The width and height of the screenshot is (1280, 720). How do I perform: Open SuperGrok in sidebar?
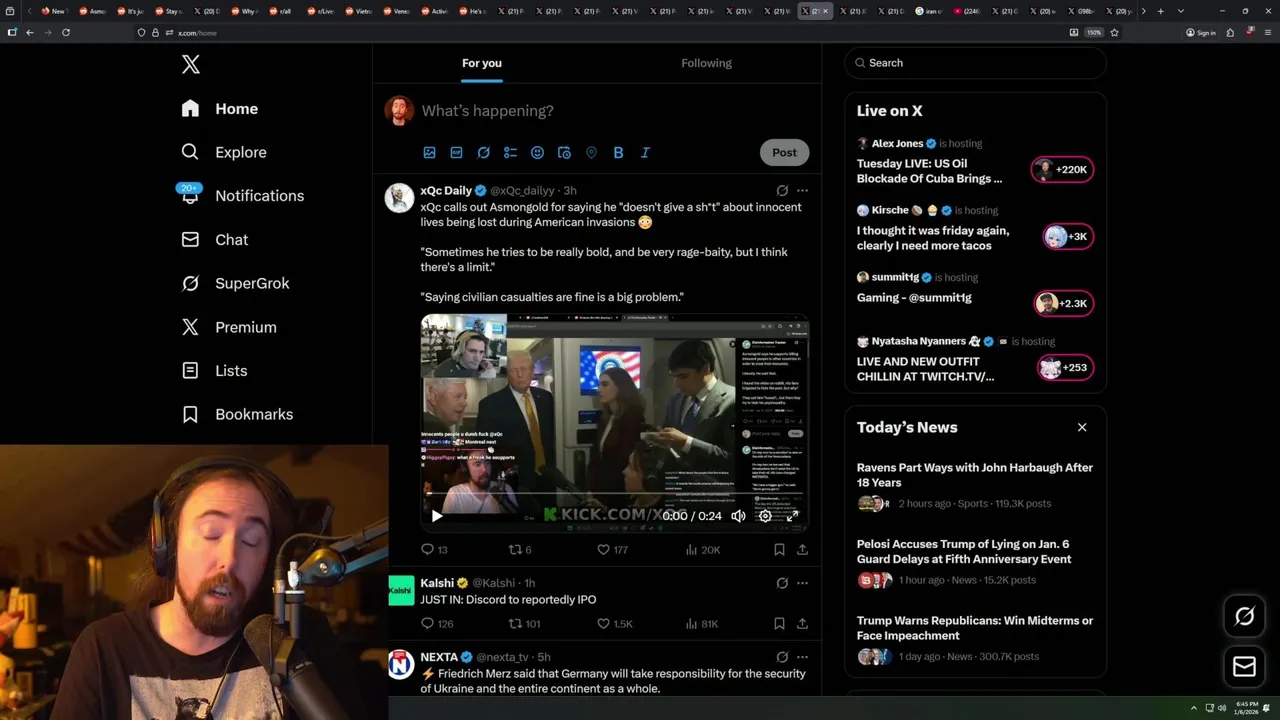(236, 283)
